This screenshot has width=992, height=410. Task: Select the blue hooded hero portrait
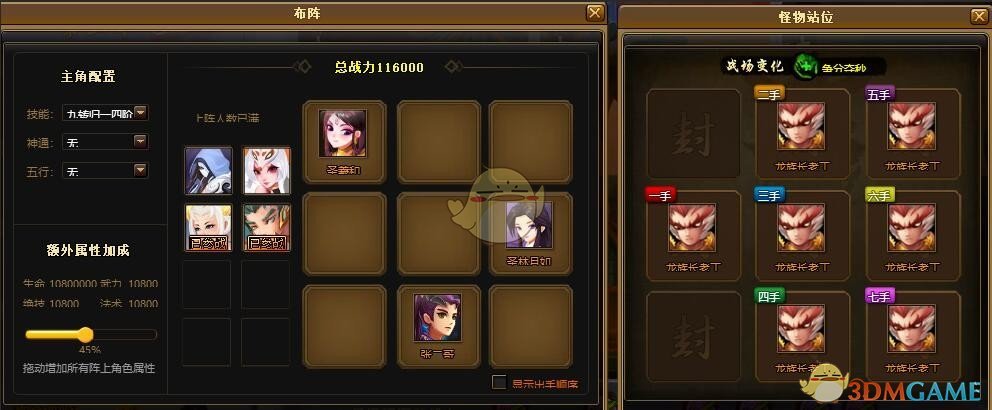[209, 170]
